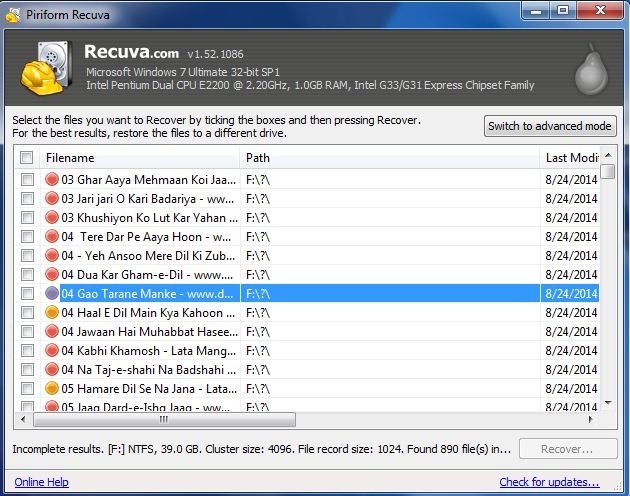630x496 pixels.
Task: Select file 04 Tere Dar Pe Aaya Hoon
Action: [x=146, y=237]
